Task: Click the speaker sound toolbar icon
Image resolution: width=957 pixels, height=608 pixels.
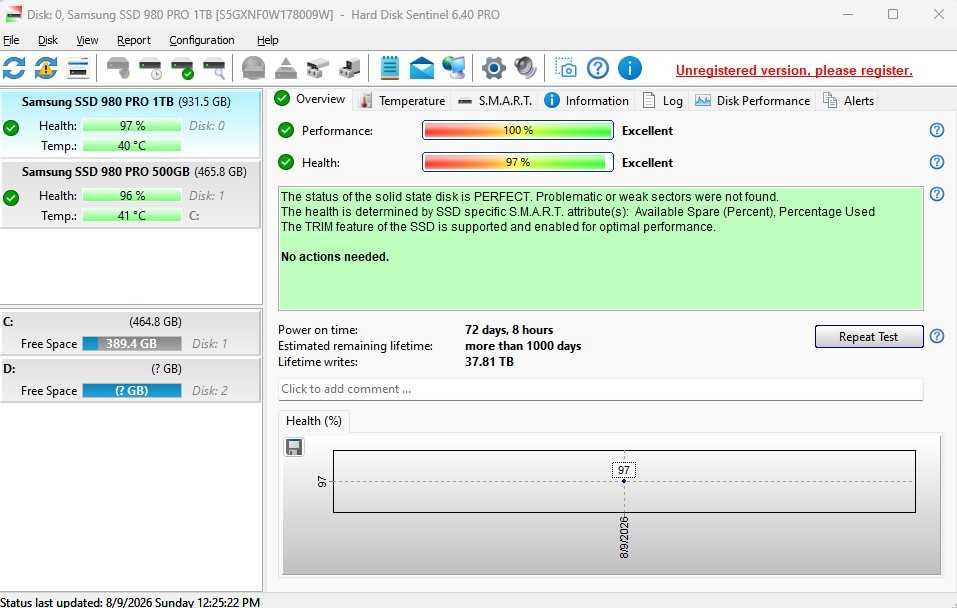Action: pyautogui.click(x=525, y=68)
